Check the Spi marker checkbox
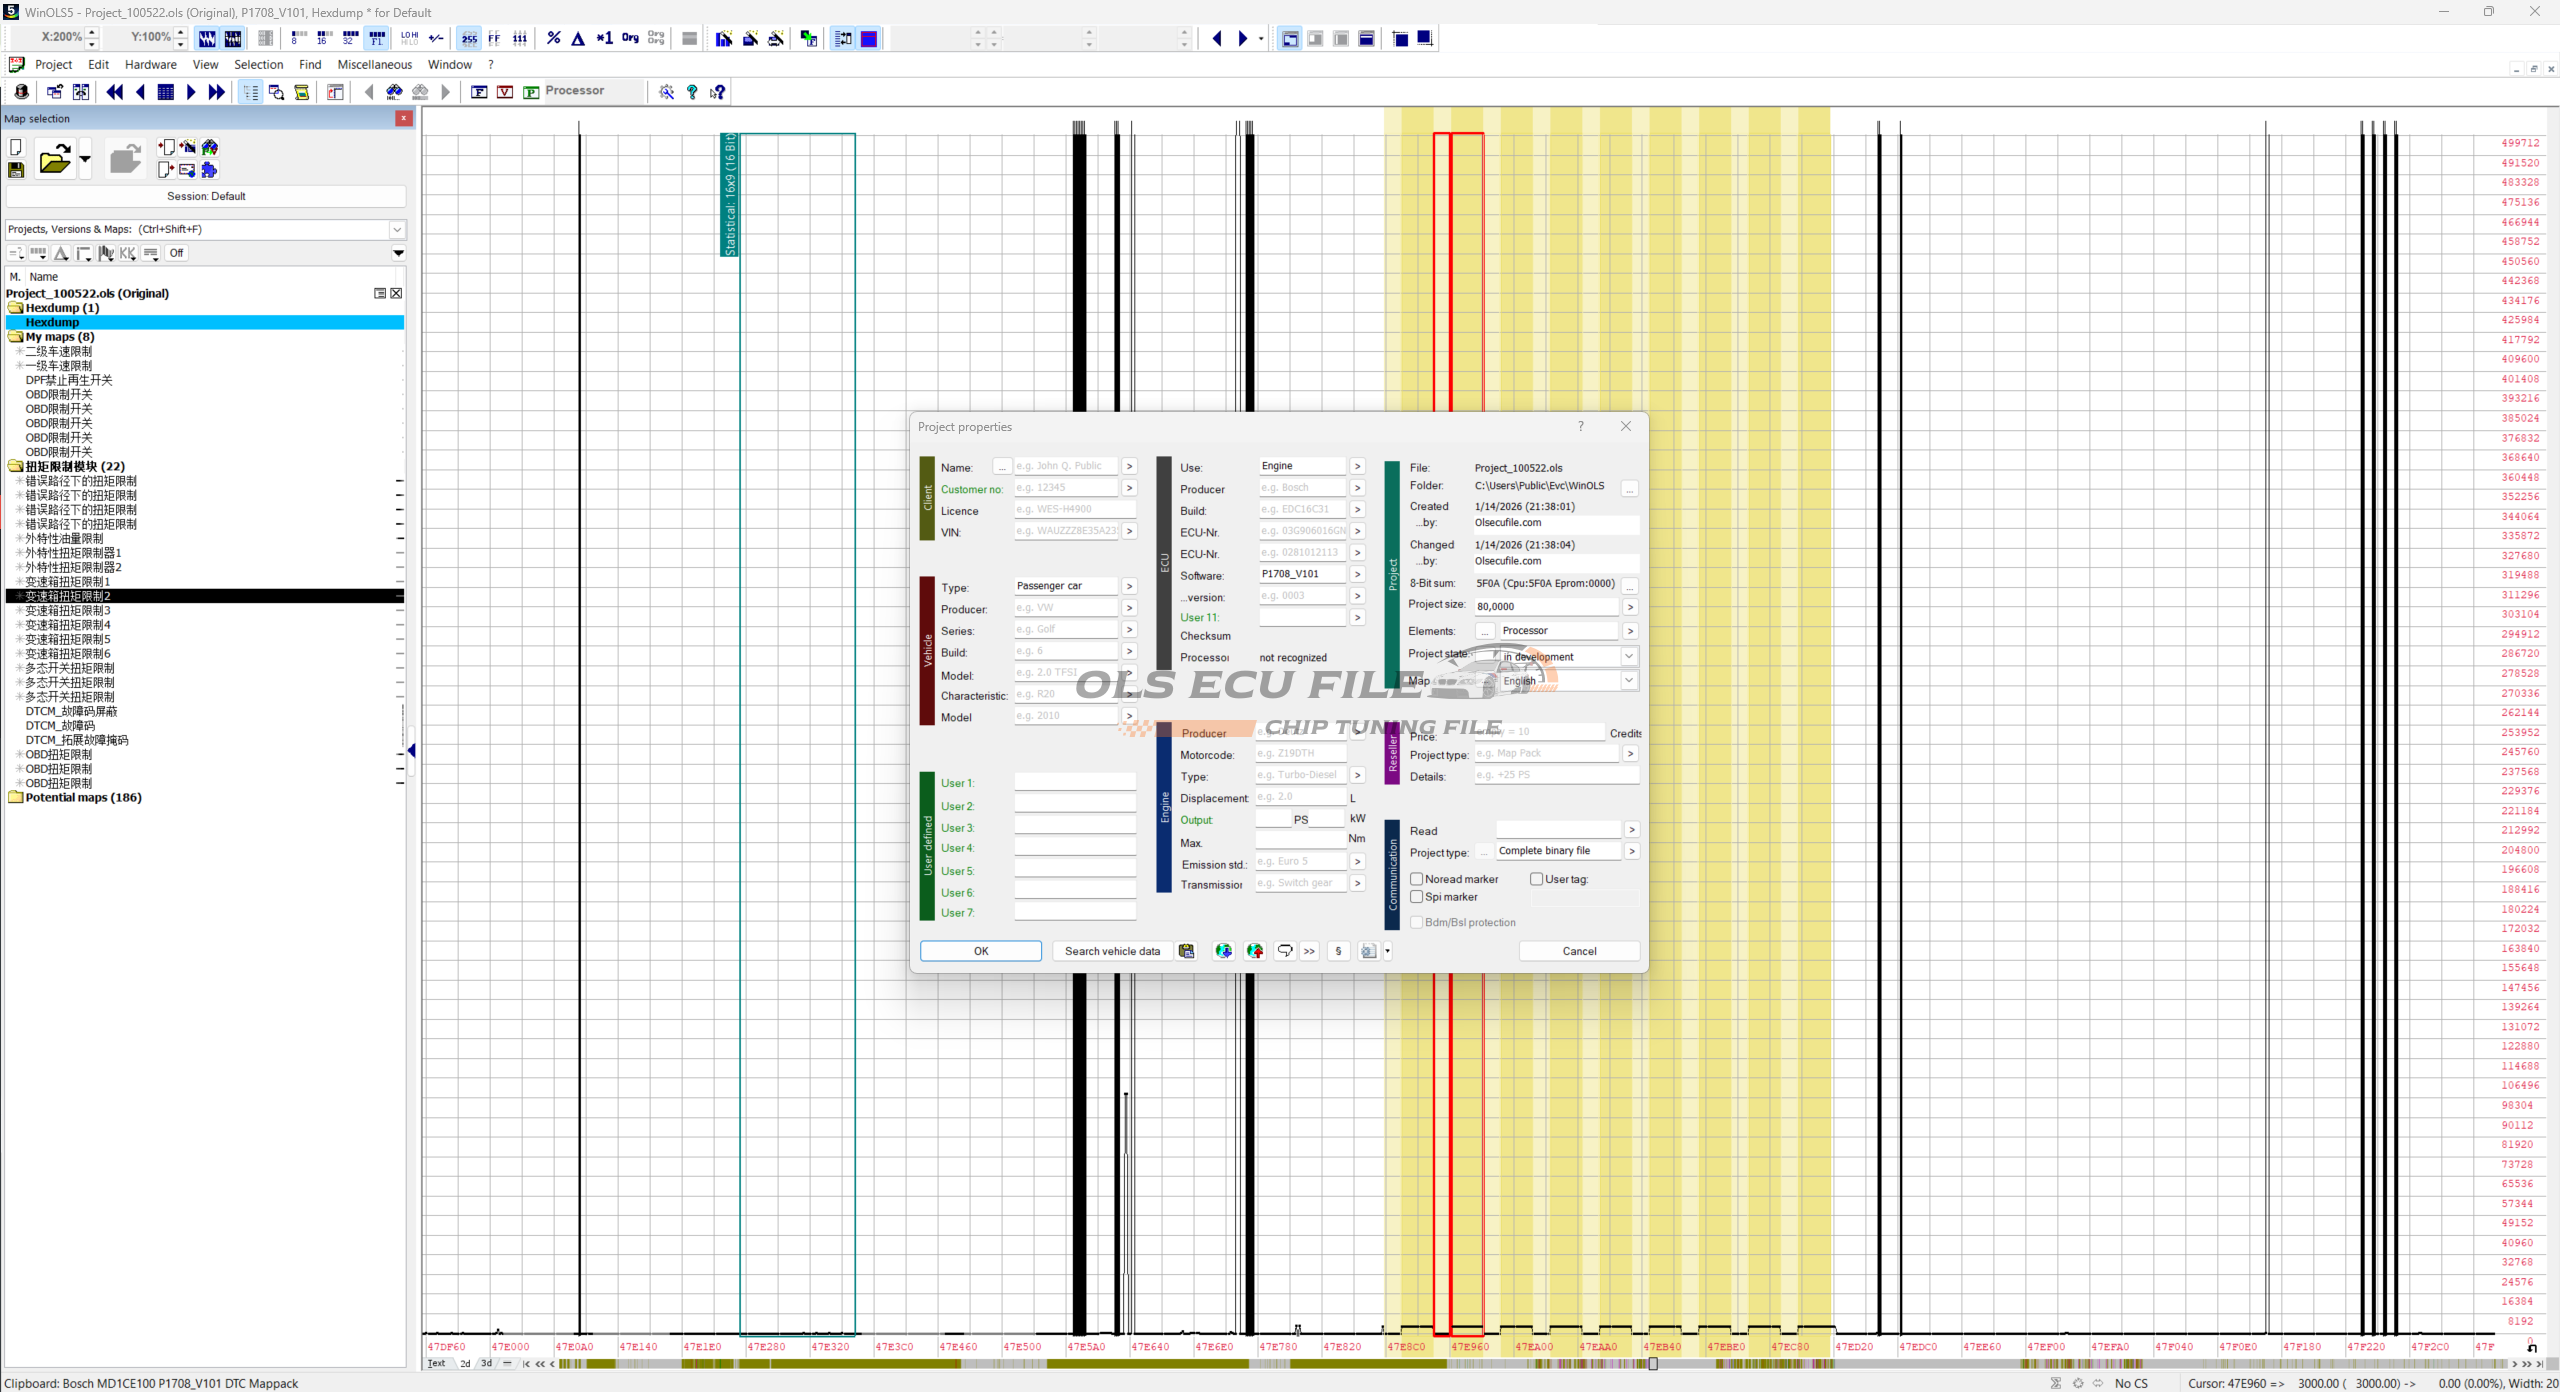 coord(1417,897)
